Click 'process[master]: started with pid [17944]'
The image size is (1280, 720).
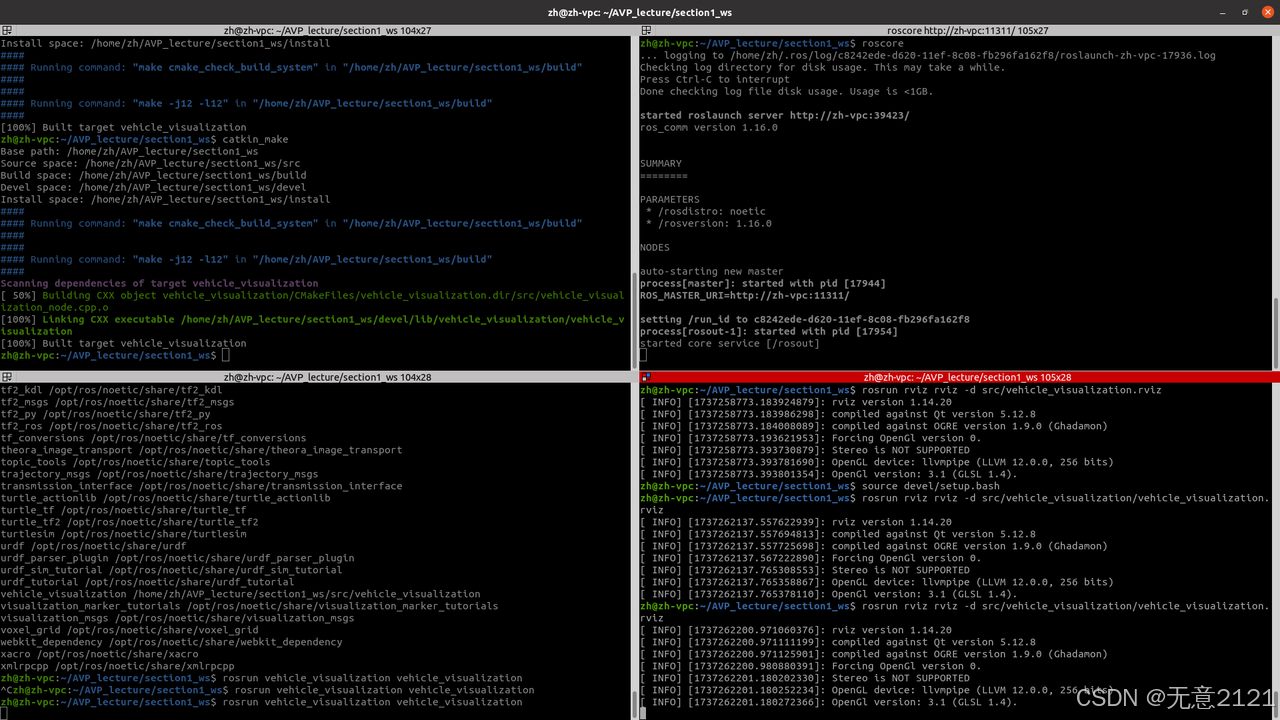click(763, 283)
